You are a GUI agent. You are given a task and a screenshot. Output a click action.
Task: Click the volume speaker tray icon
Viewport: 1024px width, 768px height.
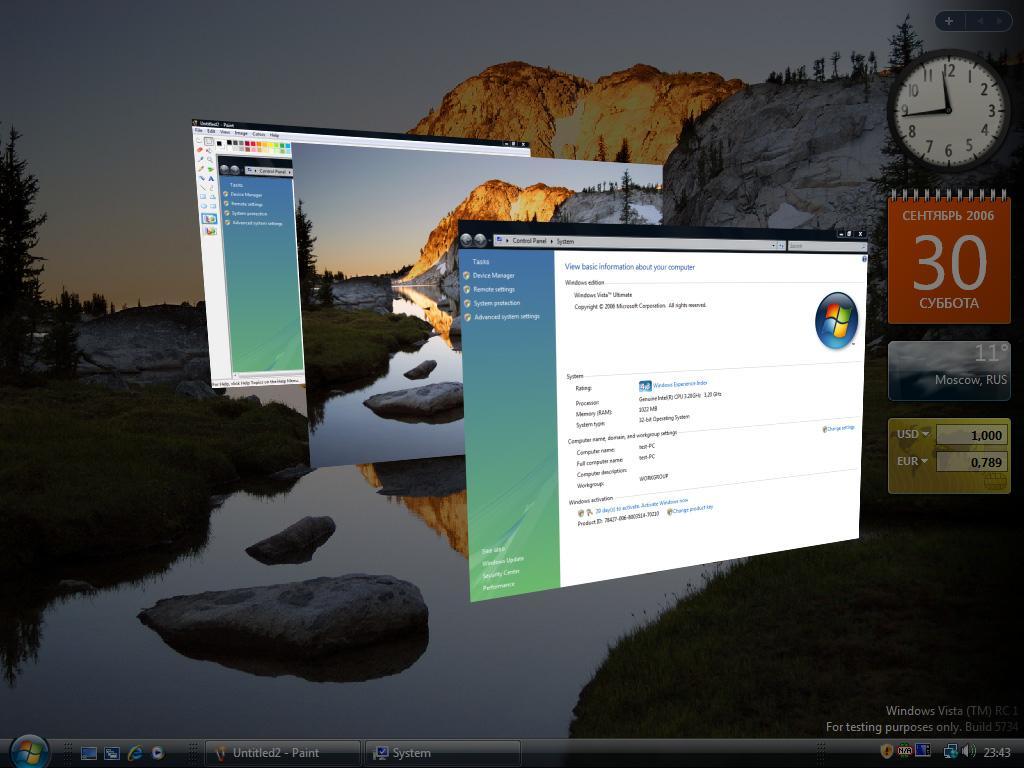(x=968, y=750)
